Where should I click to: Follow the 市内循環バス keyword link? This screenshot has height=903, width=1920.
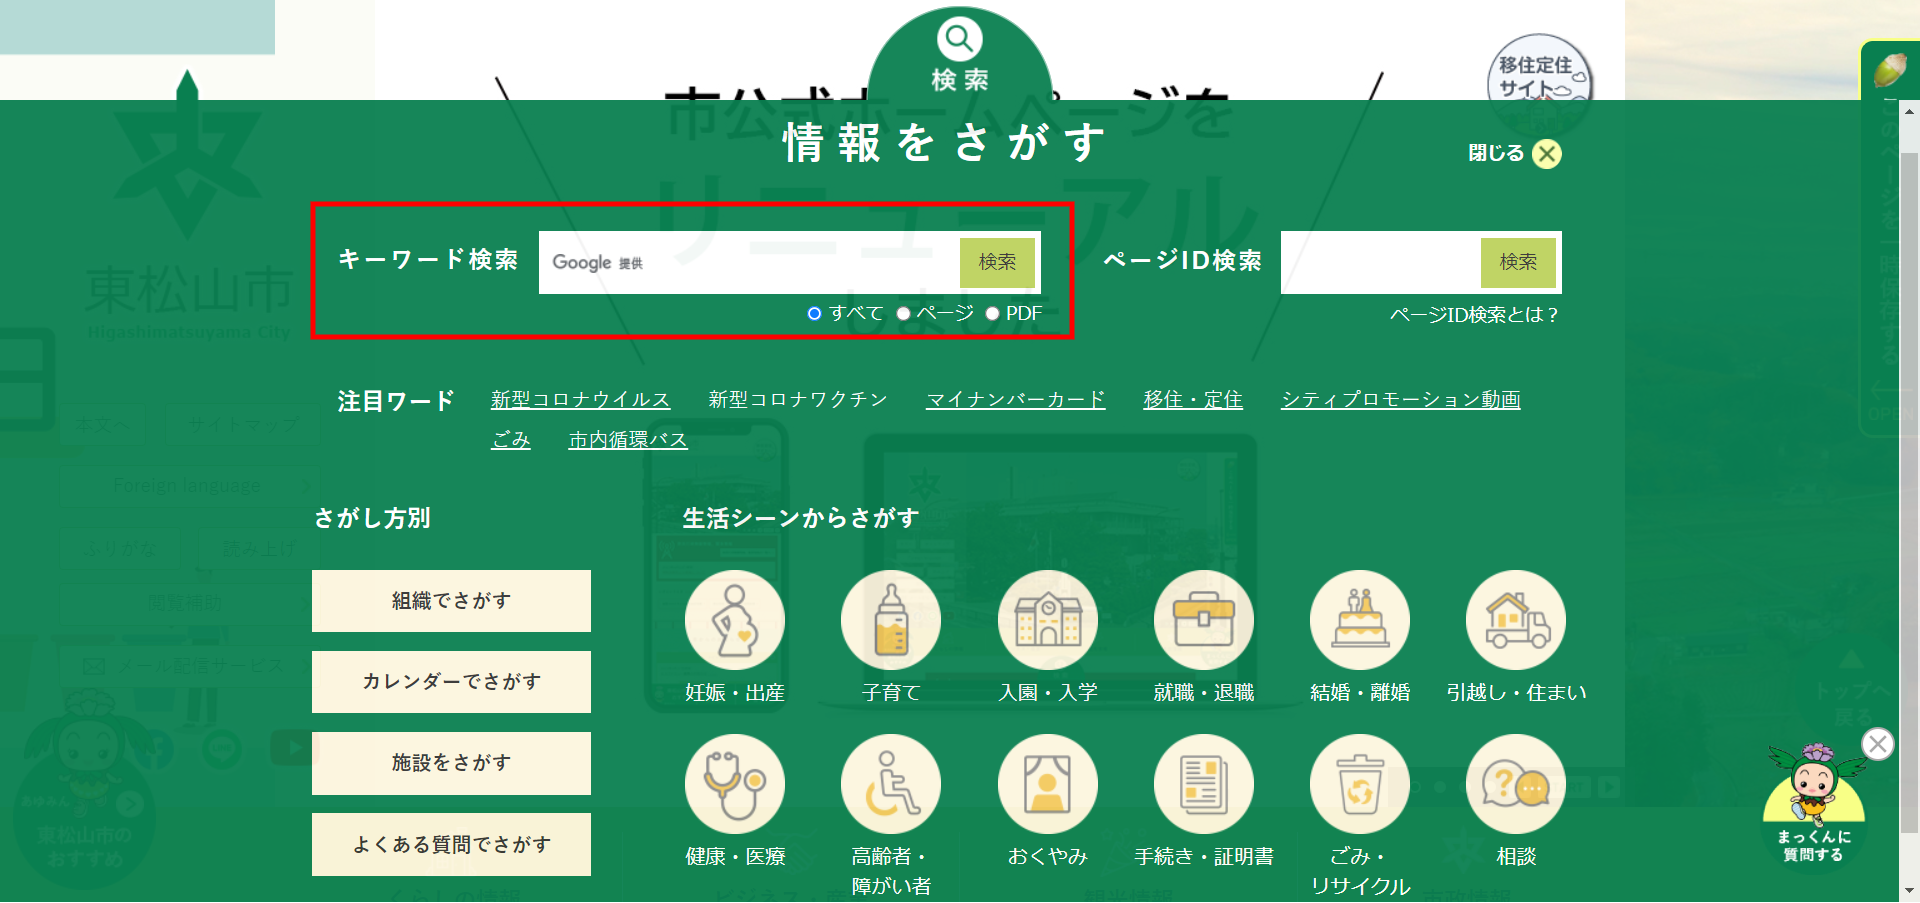[628, 440]
